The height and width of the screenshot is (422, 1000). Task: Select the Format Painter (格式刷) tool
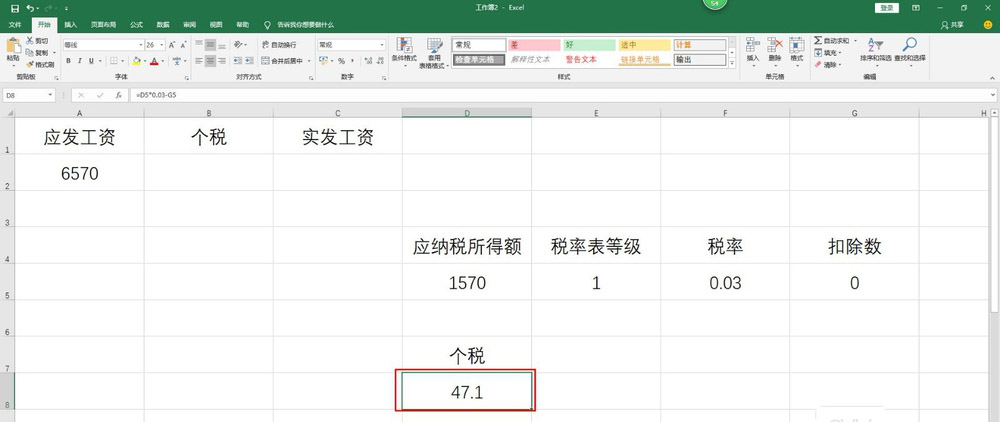(41, 64)
